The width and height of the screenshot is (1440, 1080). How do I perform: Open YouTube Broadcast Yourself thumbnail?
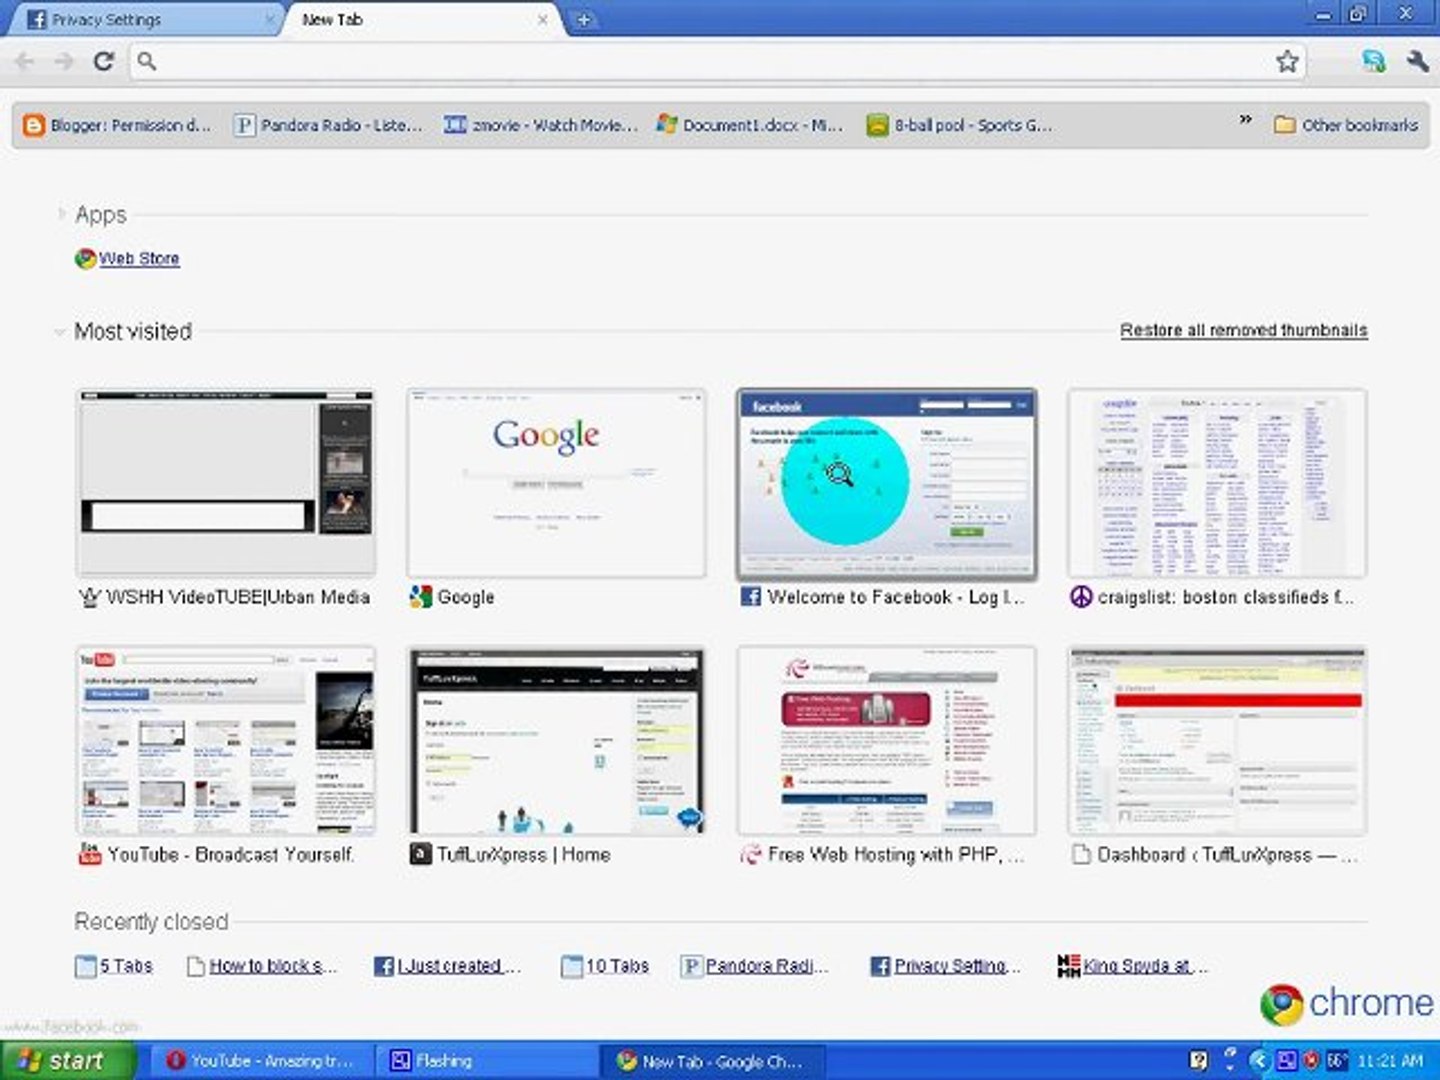pyautogui.click(x=226, y=741)
